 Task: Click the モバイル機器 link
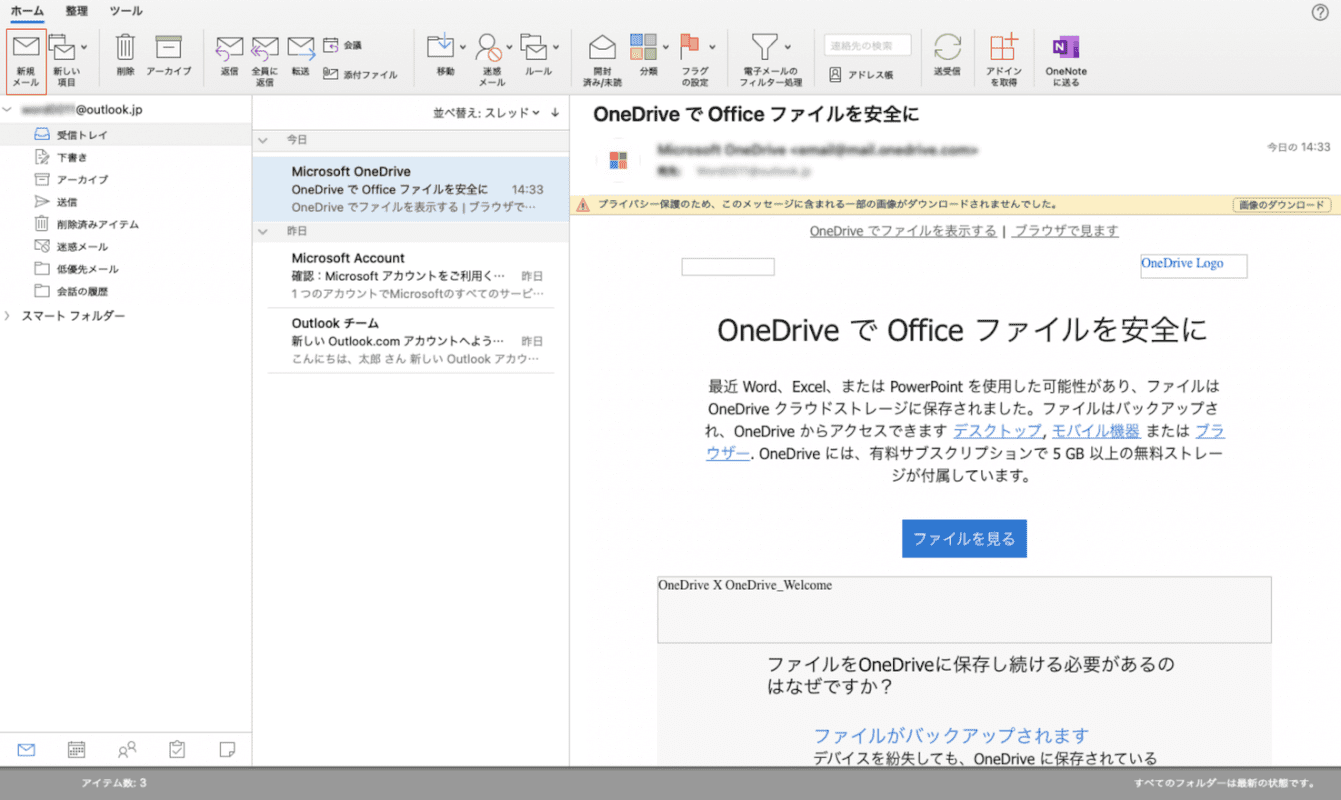click(1096, 431)
